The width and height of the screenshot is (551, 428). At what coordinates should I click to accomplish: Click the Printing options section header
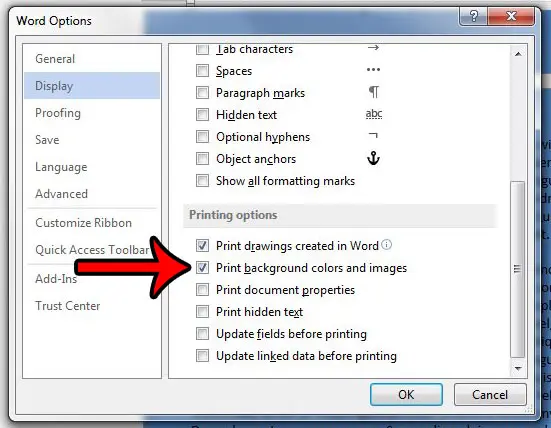point(340,215)
